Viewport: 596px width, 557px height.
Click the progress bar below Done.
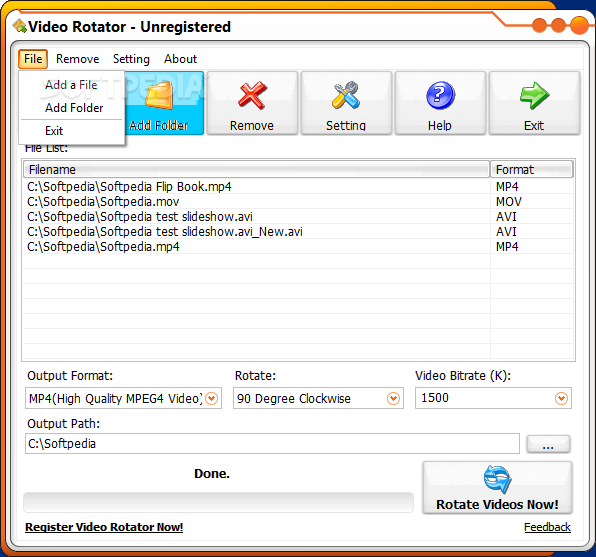pyautogui.click(x=218, y=503)
